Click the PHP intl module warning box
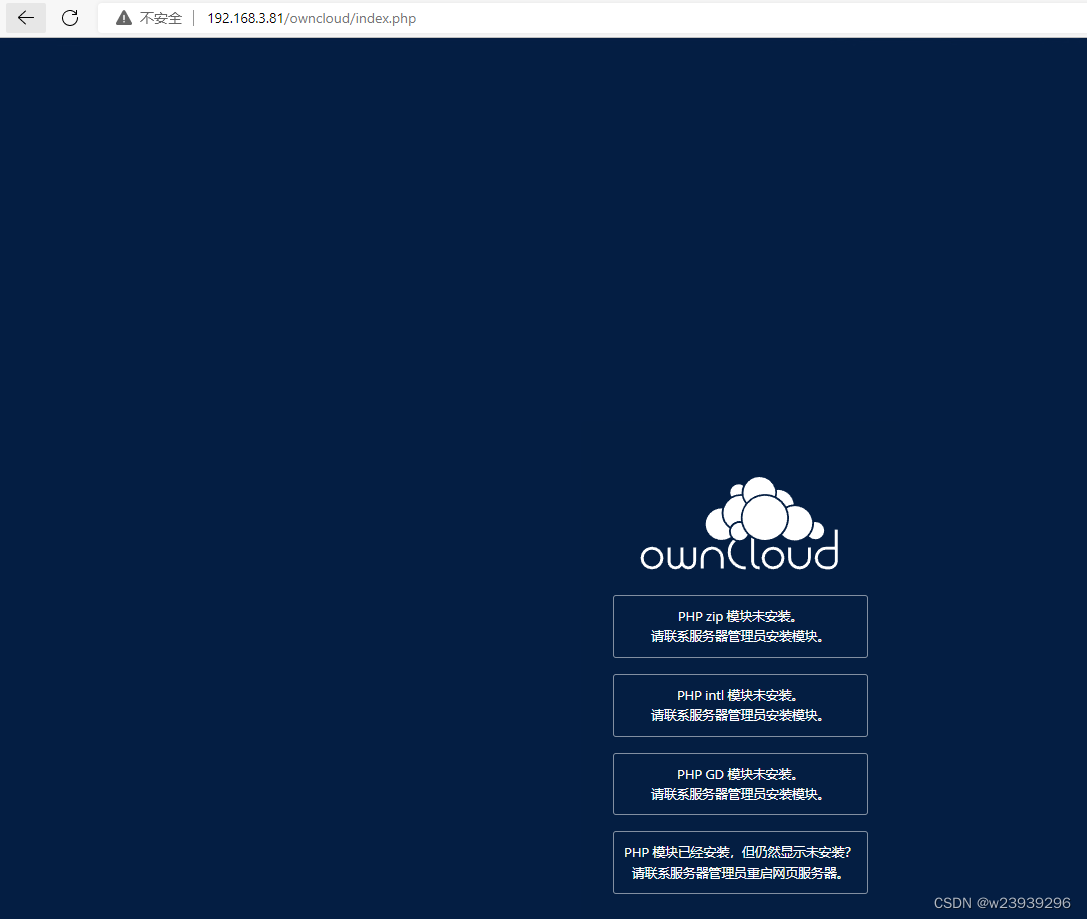Viewport: 1087px width, 919px height. tap(740, 705)
